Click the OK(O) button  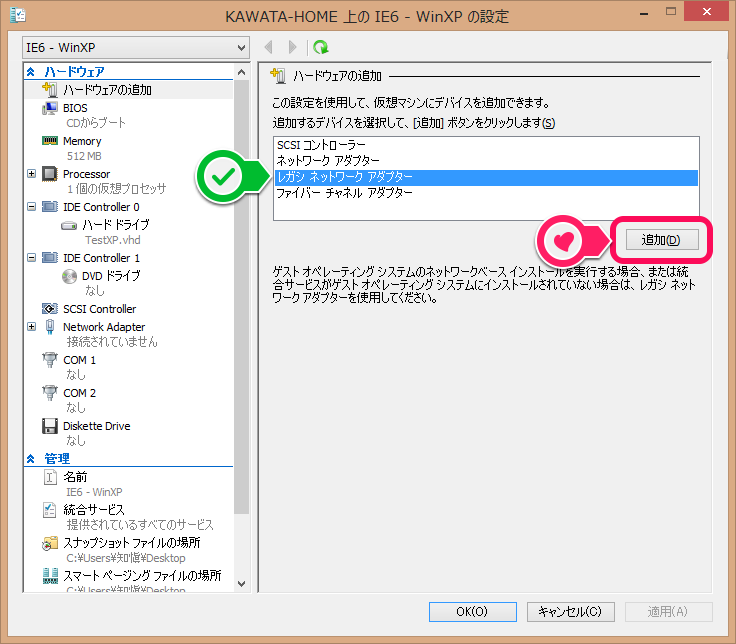pyautogui.click(x=473, y=612)
